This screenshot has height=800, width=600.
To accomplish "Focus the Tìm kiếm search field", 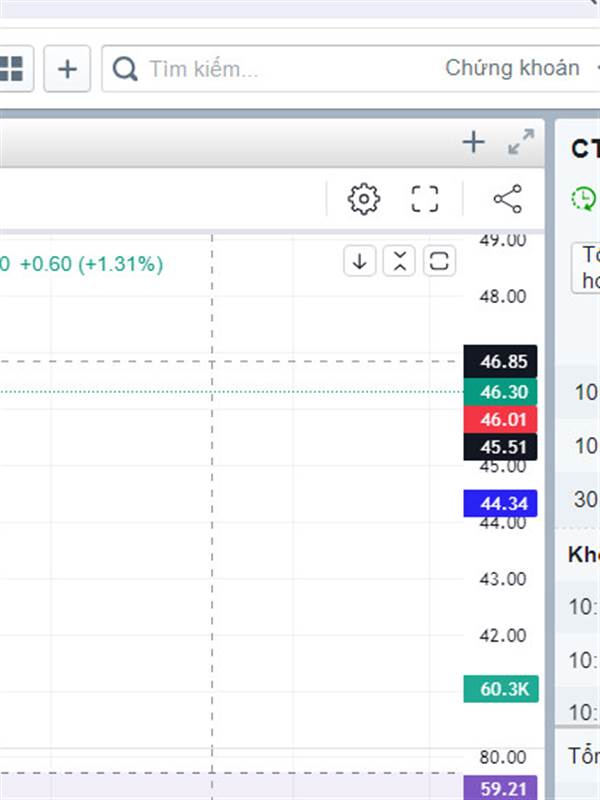I will pyautogui.click(x=270, y=68).
